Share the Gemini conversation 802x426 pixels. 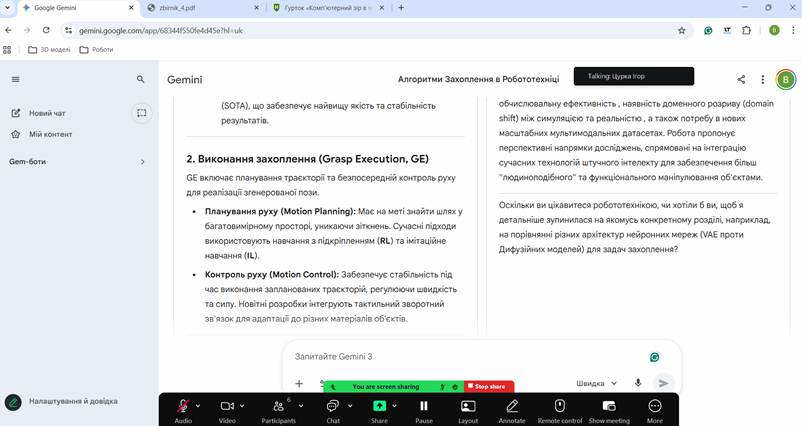pos(741,79)
